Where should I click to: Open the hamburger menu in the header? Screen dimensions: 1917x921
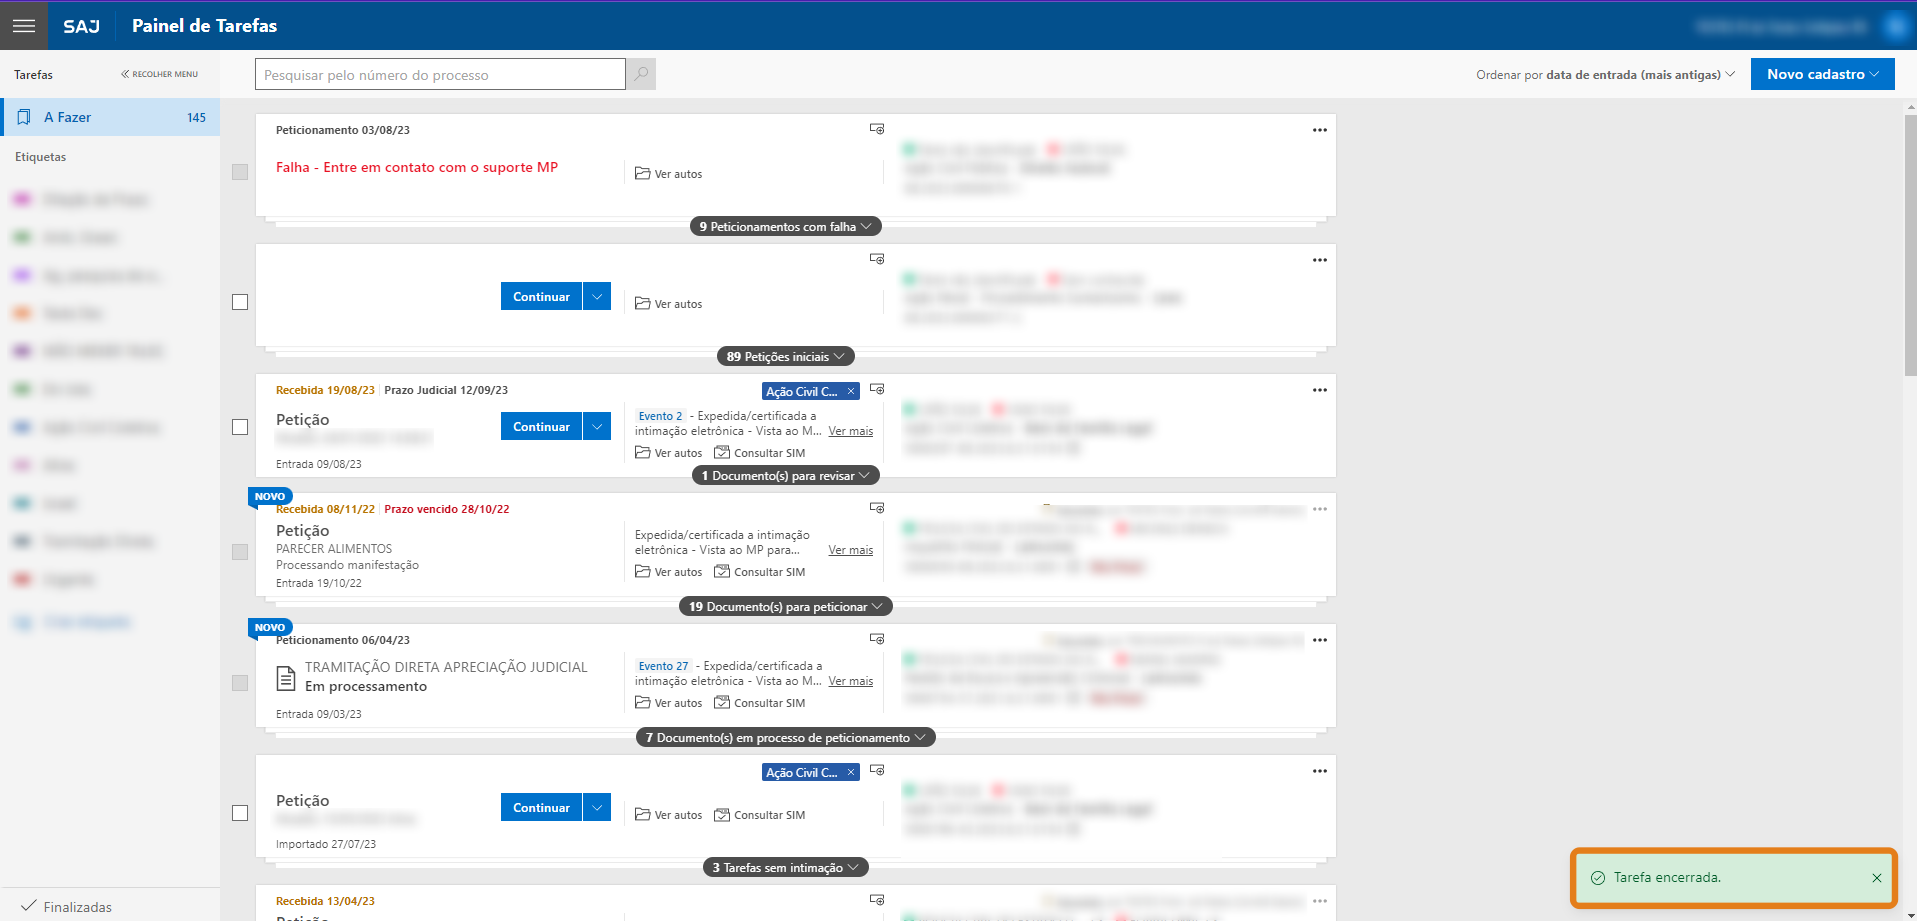click(x=24, y=26)
